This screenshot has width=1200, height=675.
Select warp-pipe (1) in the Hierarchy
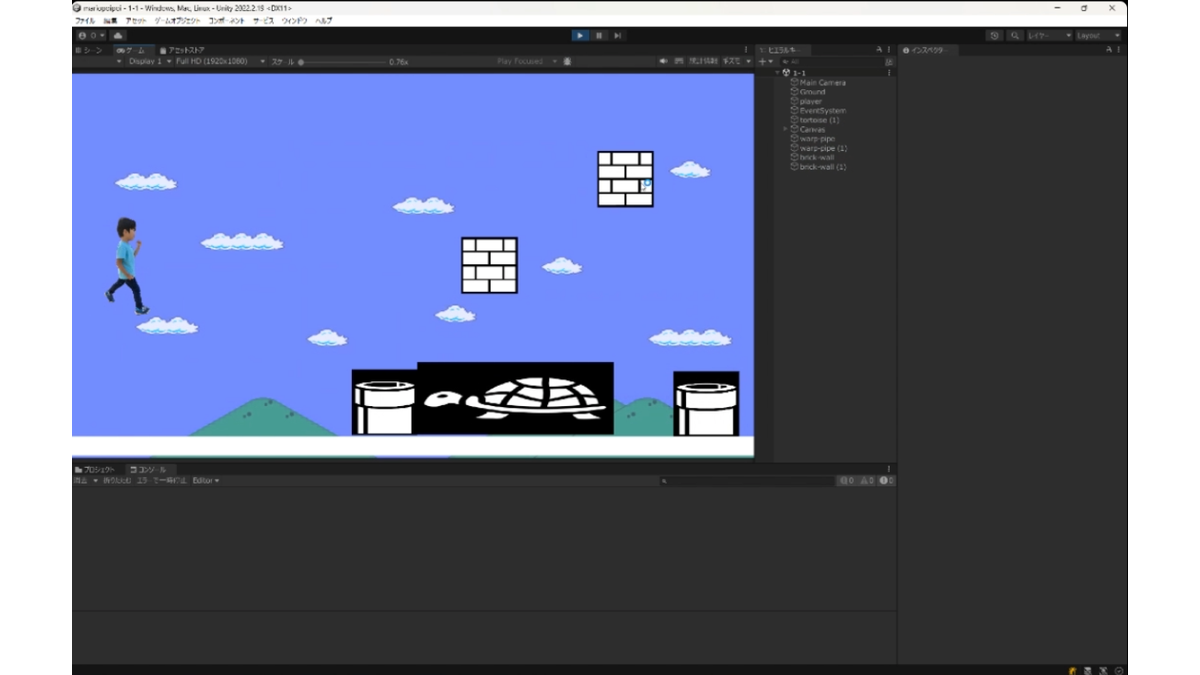coord(824,148)
